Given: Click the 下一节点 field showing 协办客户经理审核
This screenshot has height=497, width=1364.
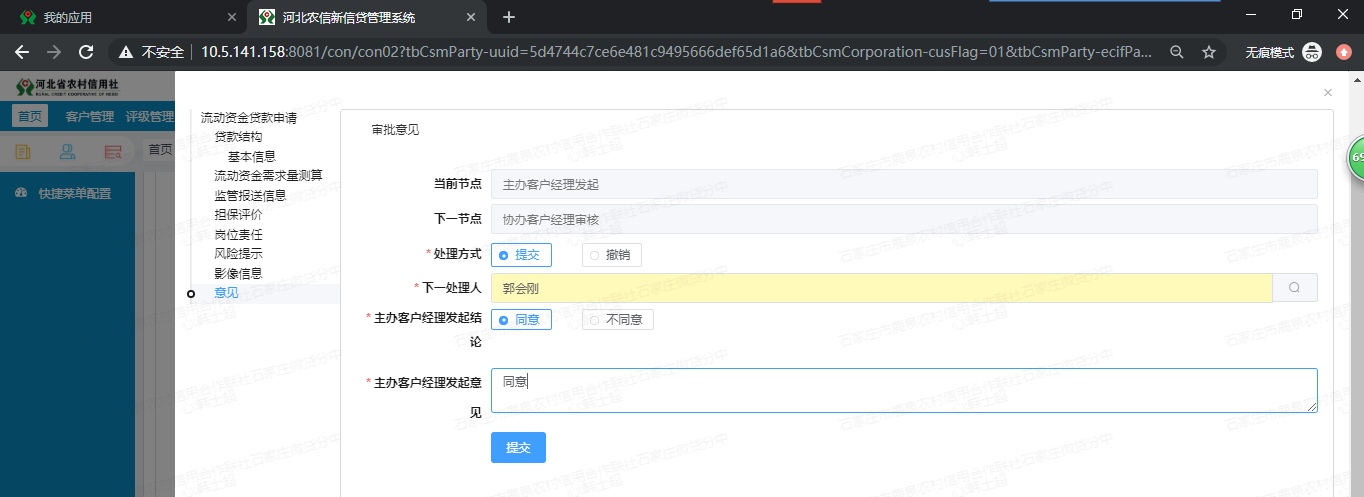Looking at the screenshot, I should [904, 219].
